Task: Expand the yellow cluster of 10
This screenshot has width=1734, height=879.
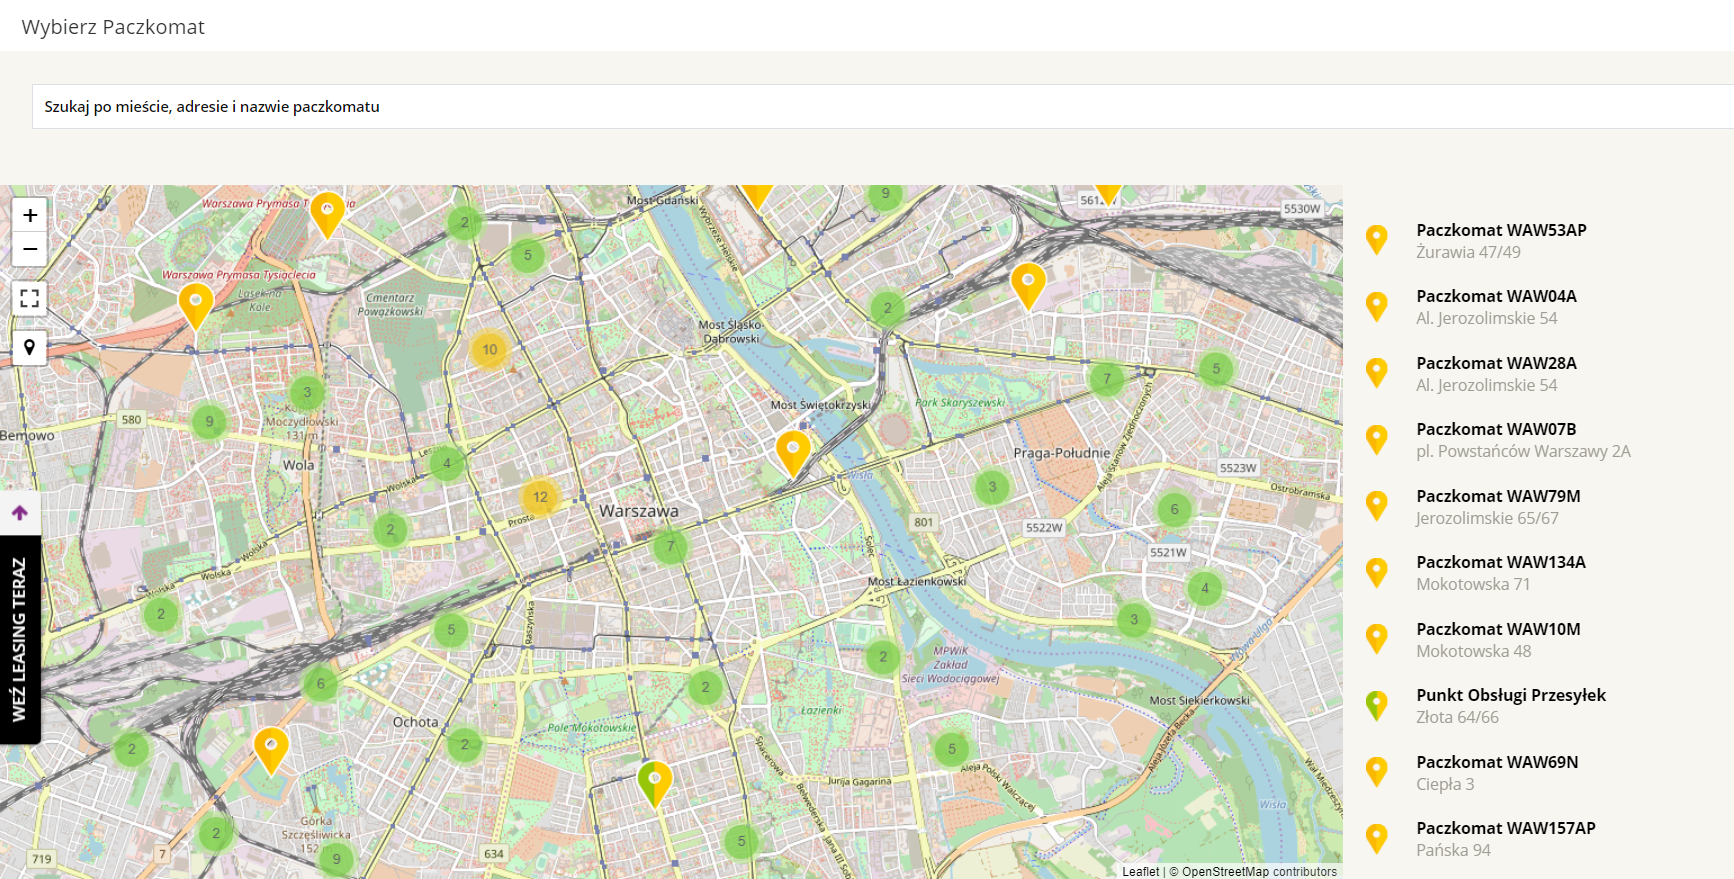Action: (490, 350)
